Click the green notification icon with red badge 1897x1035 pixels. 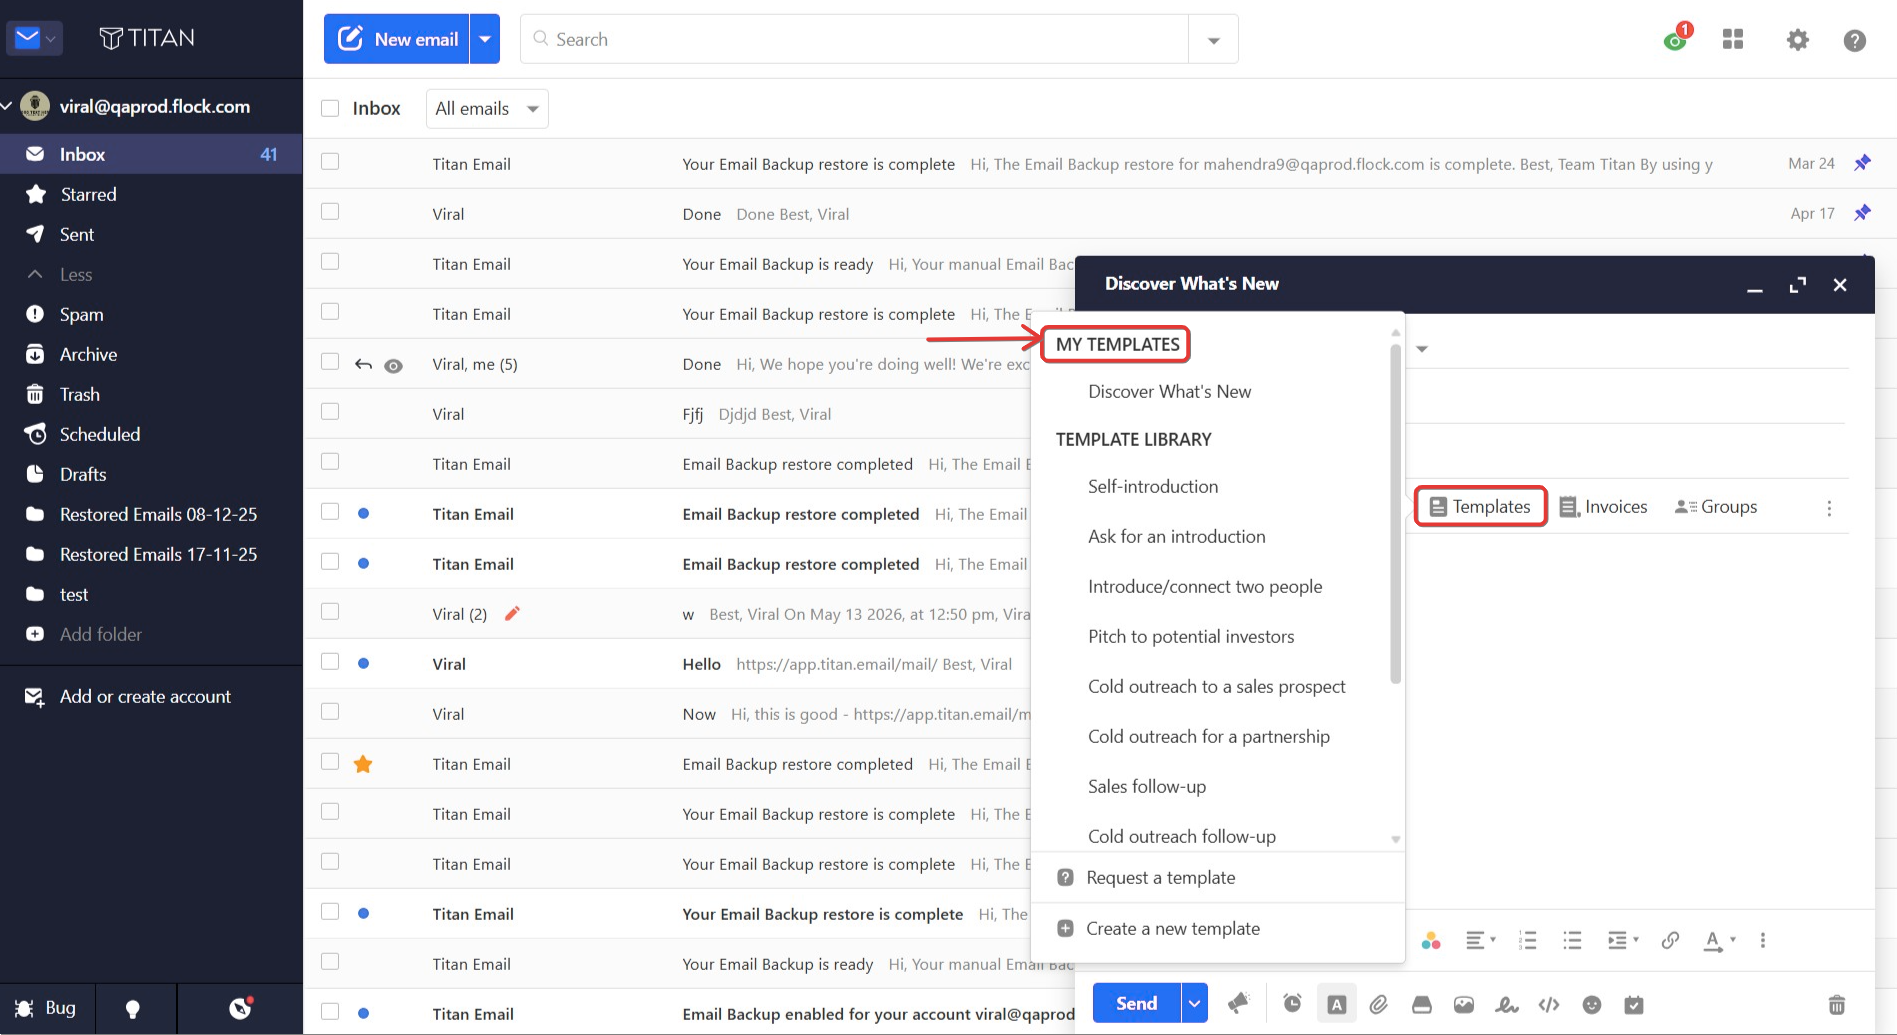tap(1677, 37)
